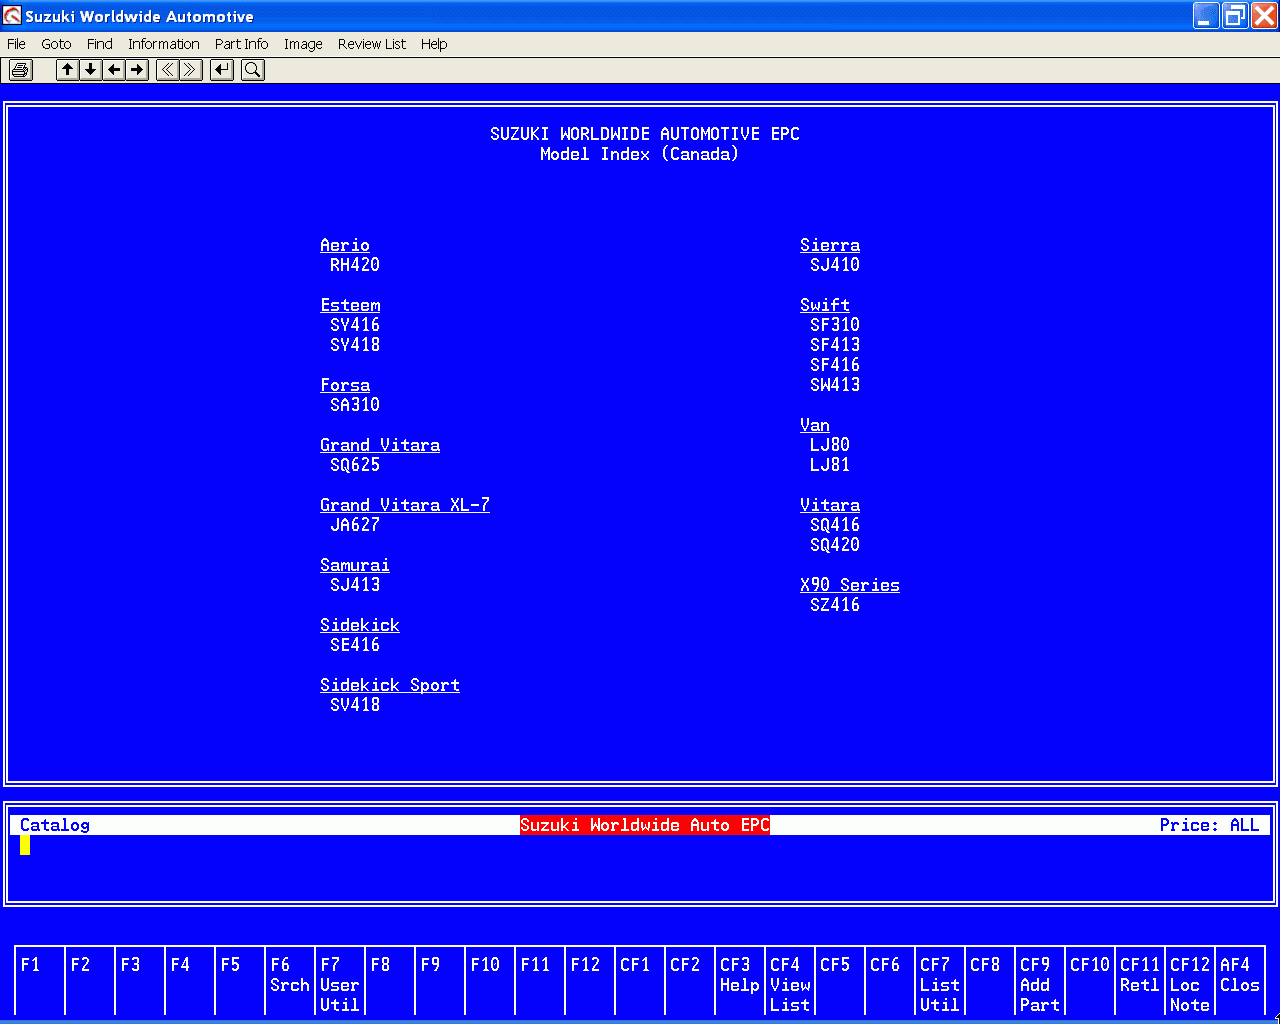This screenshot has width=1280, height=1024.
Task: Open the File menu
Action: pos(16,44)
